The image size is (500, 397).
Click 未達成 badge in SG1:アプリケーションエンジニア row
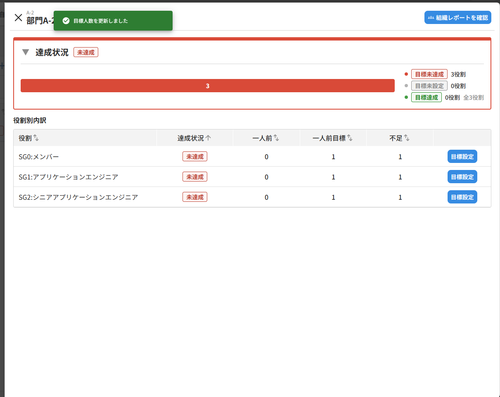[195, 177]
